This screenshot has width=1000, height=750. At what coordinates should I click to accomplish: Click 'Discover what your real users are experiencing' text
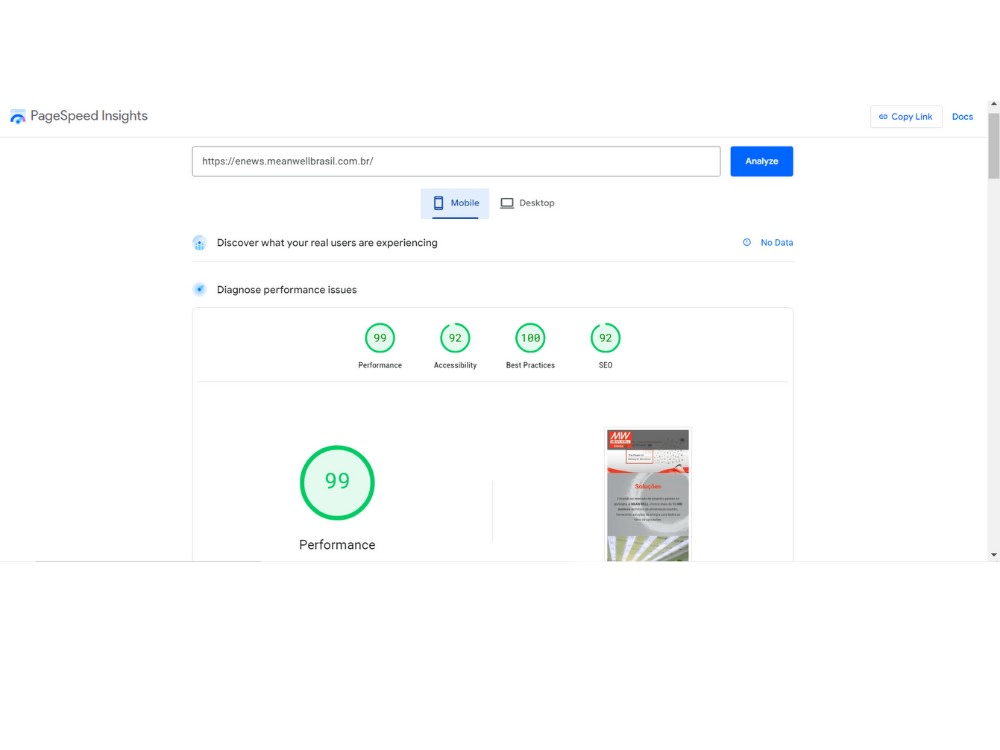pyautogui.click(x=327, y=243)
